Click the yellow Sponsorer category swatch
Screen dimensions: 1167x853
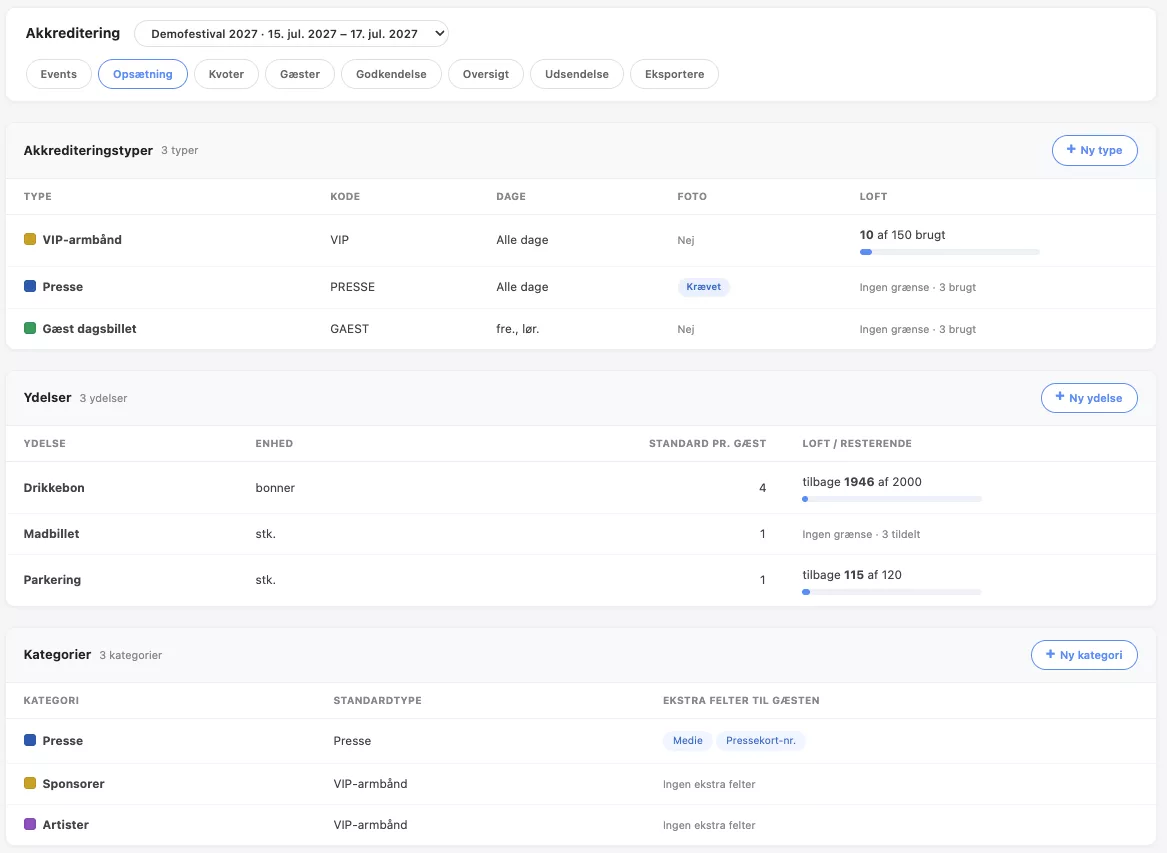pos(30,783)
